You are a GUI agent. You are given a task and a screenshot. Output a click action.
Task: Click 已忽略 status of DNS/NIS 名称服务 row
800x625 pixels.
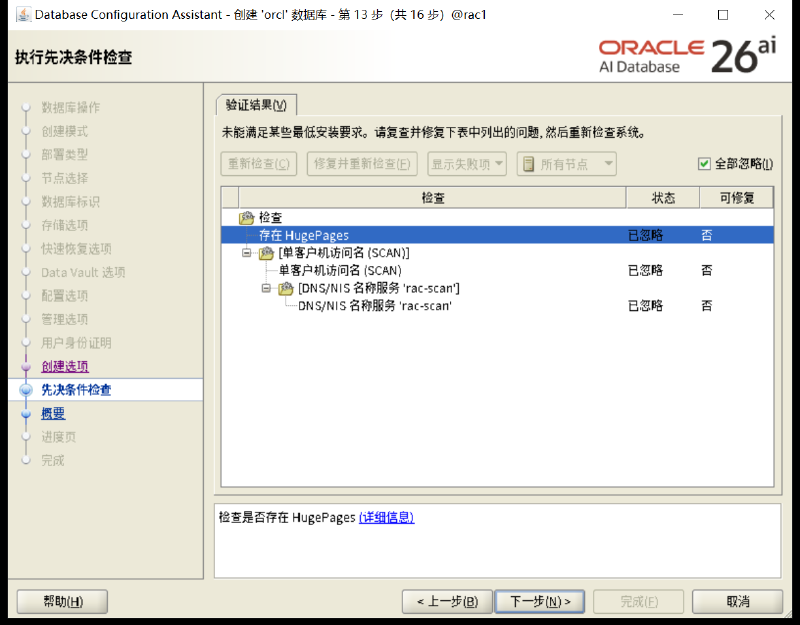pyautogui.click(x=645, y=306)
